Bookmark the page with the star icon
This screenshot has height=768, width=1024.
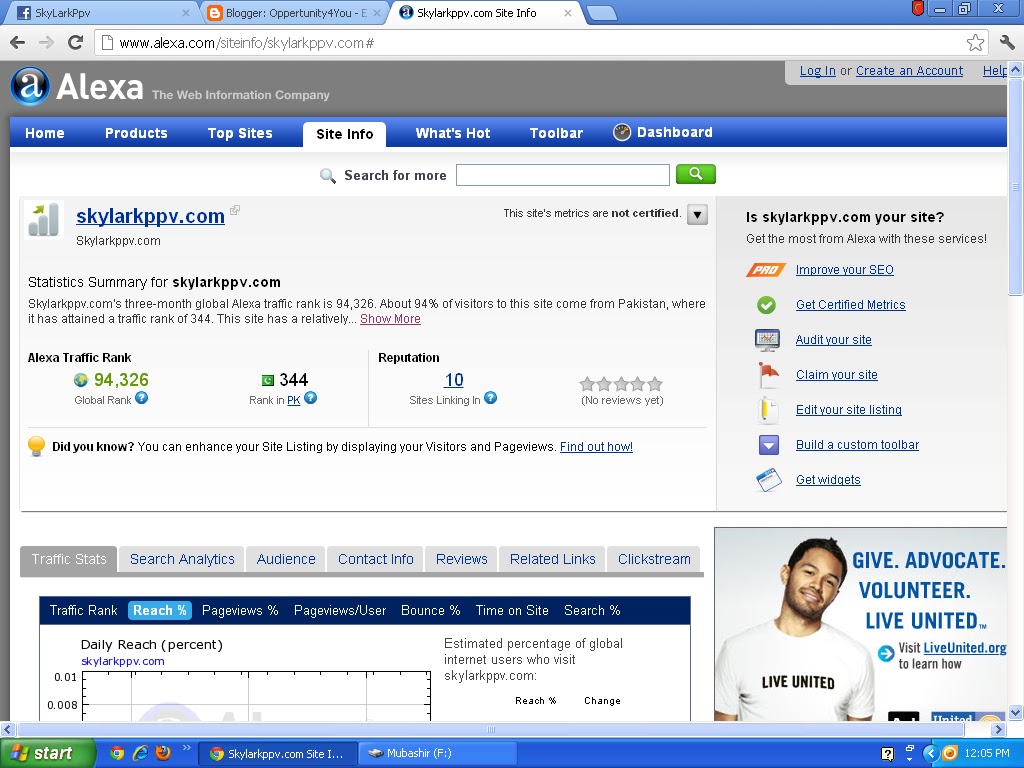[x=975, y=43]
